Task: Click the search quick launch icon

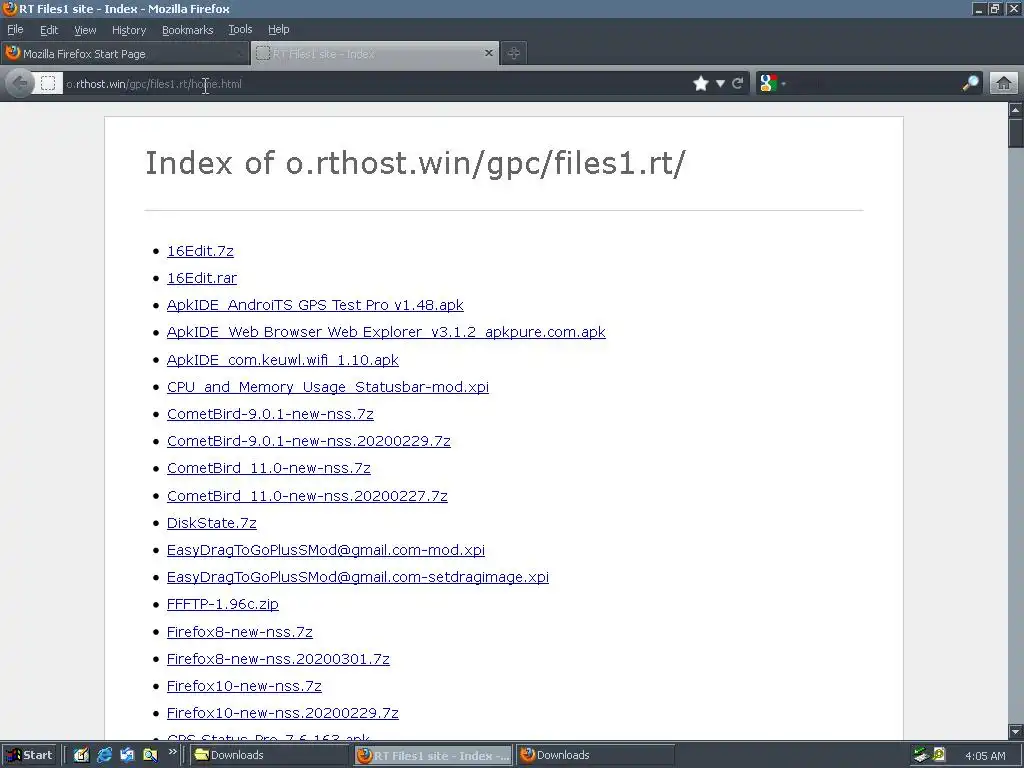Action: pos(150,755)
